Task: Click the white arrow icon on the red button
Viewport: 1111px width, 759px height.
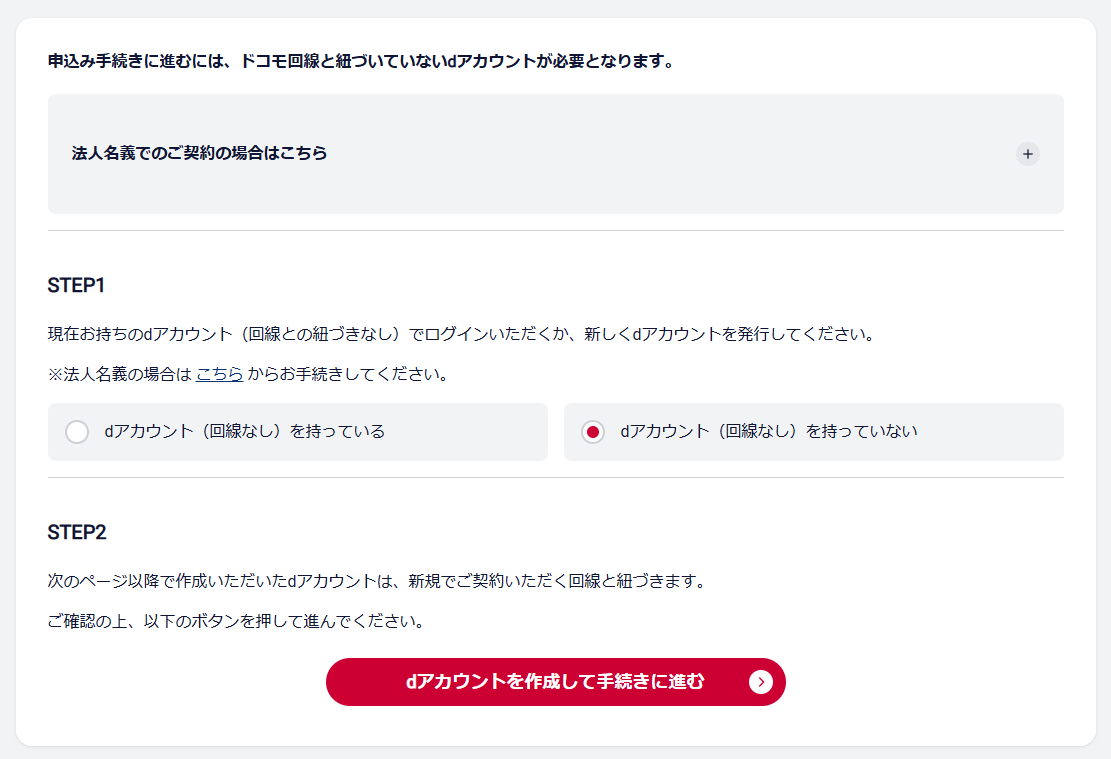Action: [x=760, y=682]
